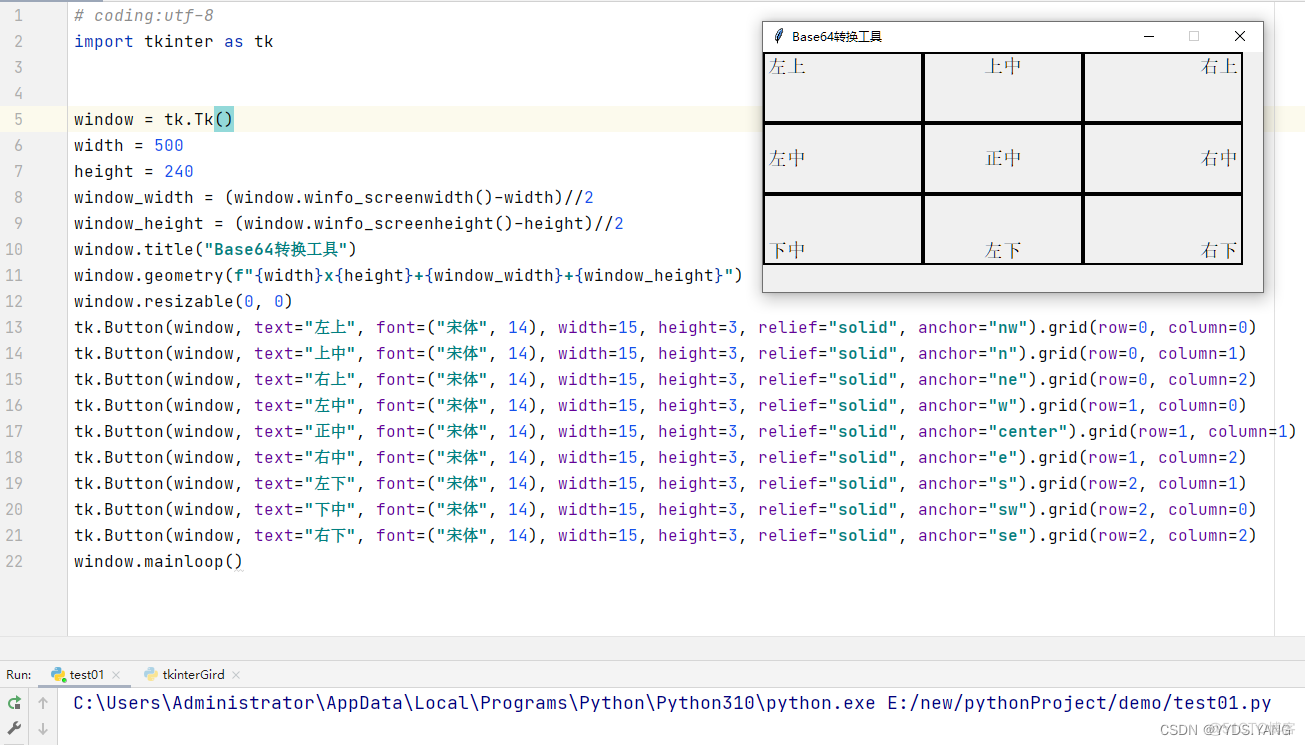
Task: Click the '# coding:utf-8' comment line
Action: click(x=144, y=16)
